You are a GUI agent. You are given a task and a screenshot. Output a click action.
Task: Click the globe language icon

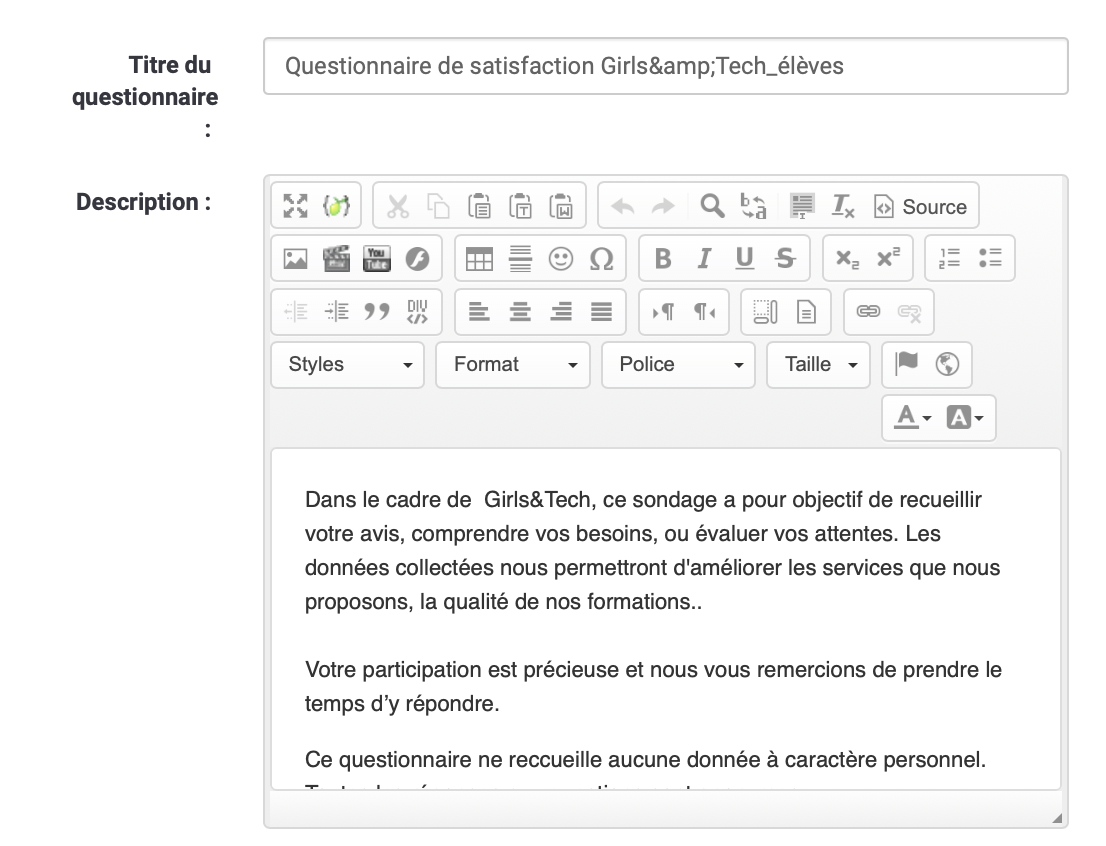(x=947, y=364)
